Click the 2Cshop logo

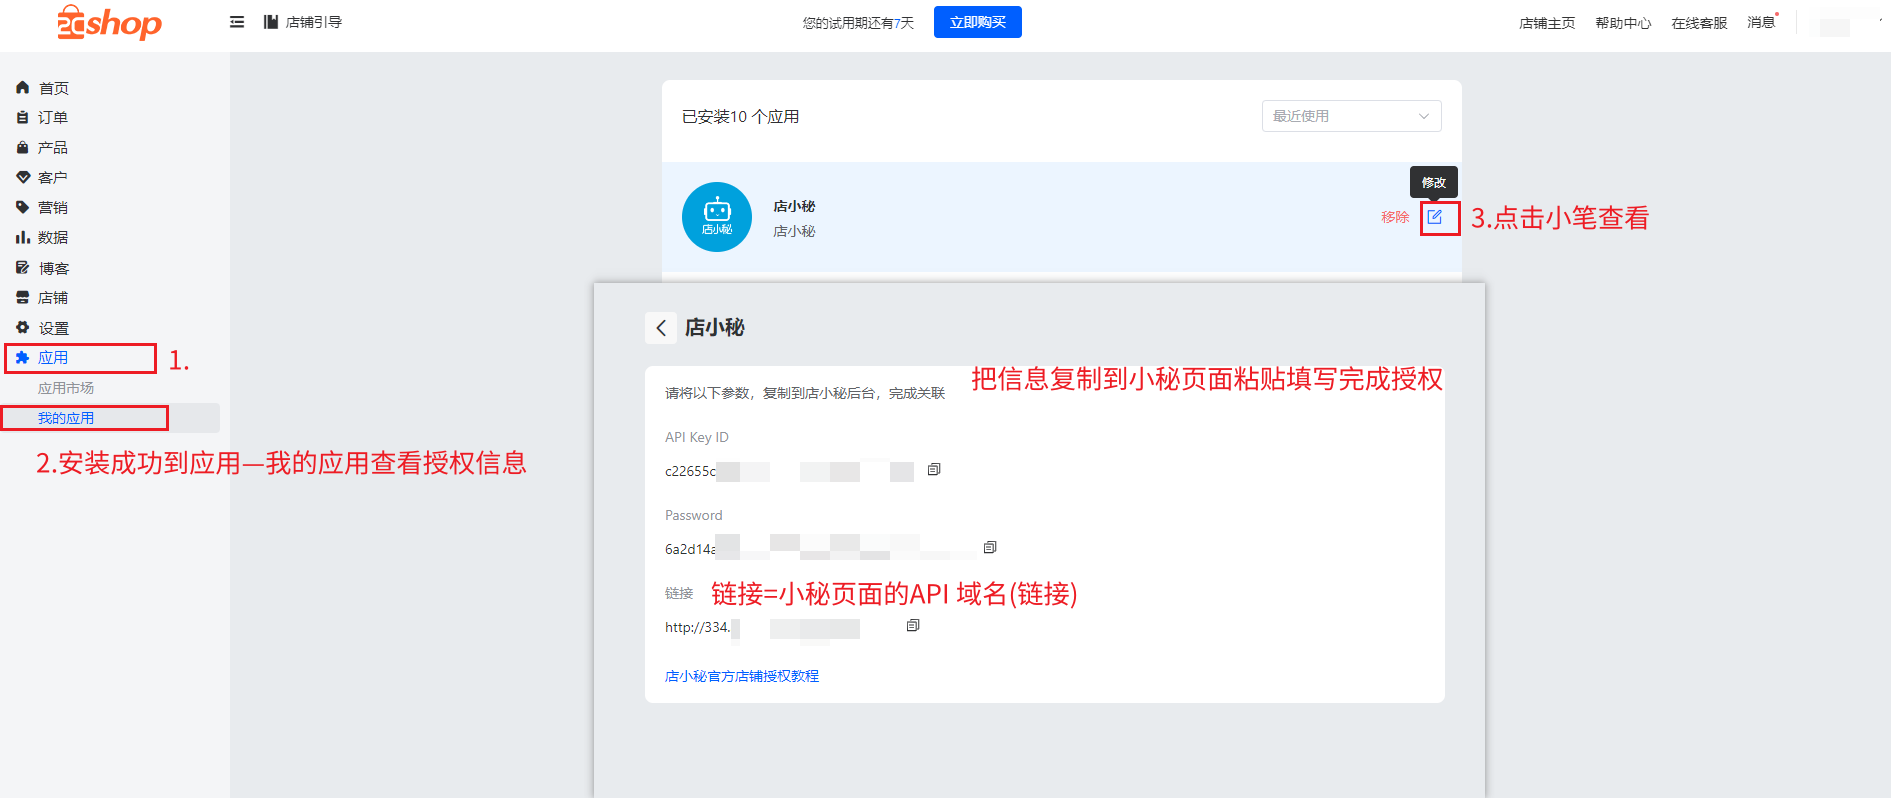click(109, 22)
